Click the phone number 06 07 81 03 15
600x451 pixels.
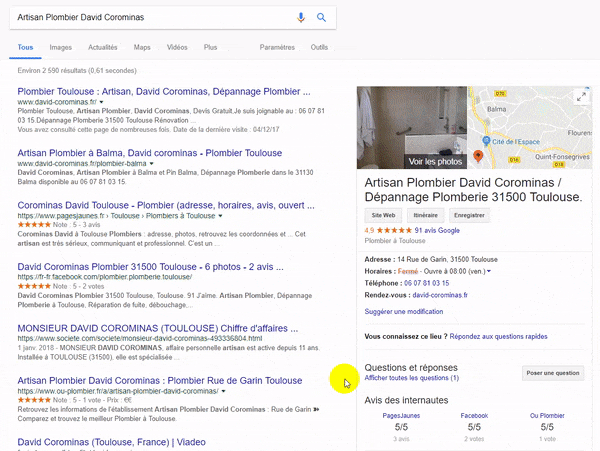point(427,283)
